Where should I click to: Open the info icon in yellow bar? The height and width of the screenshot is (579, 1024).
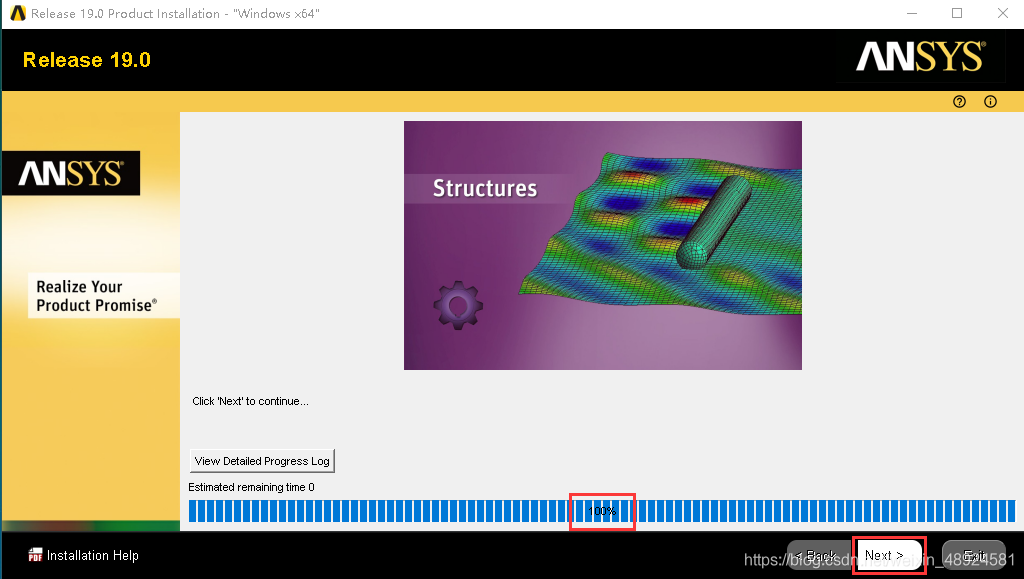991,101
